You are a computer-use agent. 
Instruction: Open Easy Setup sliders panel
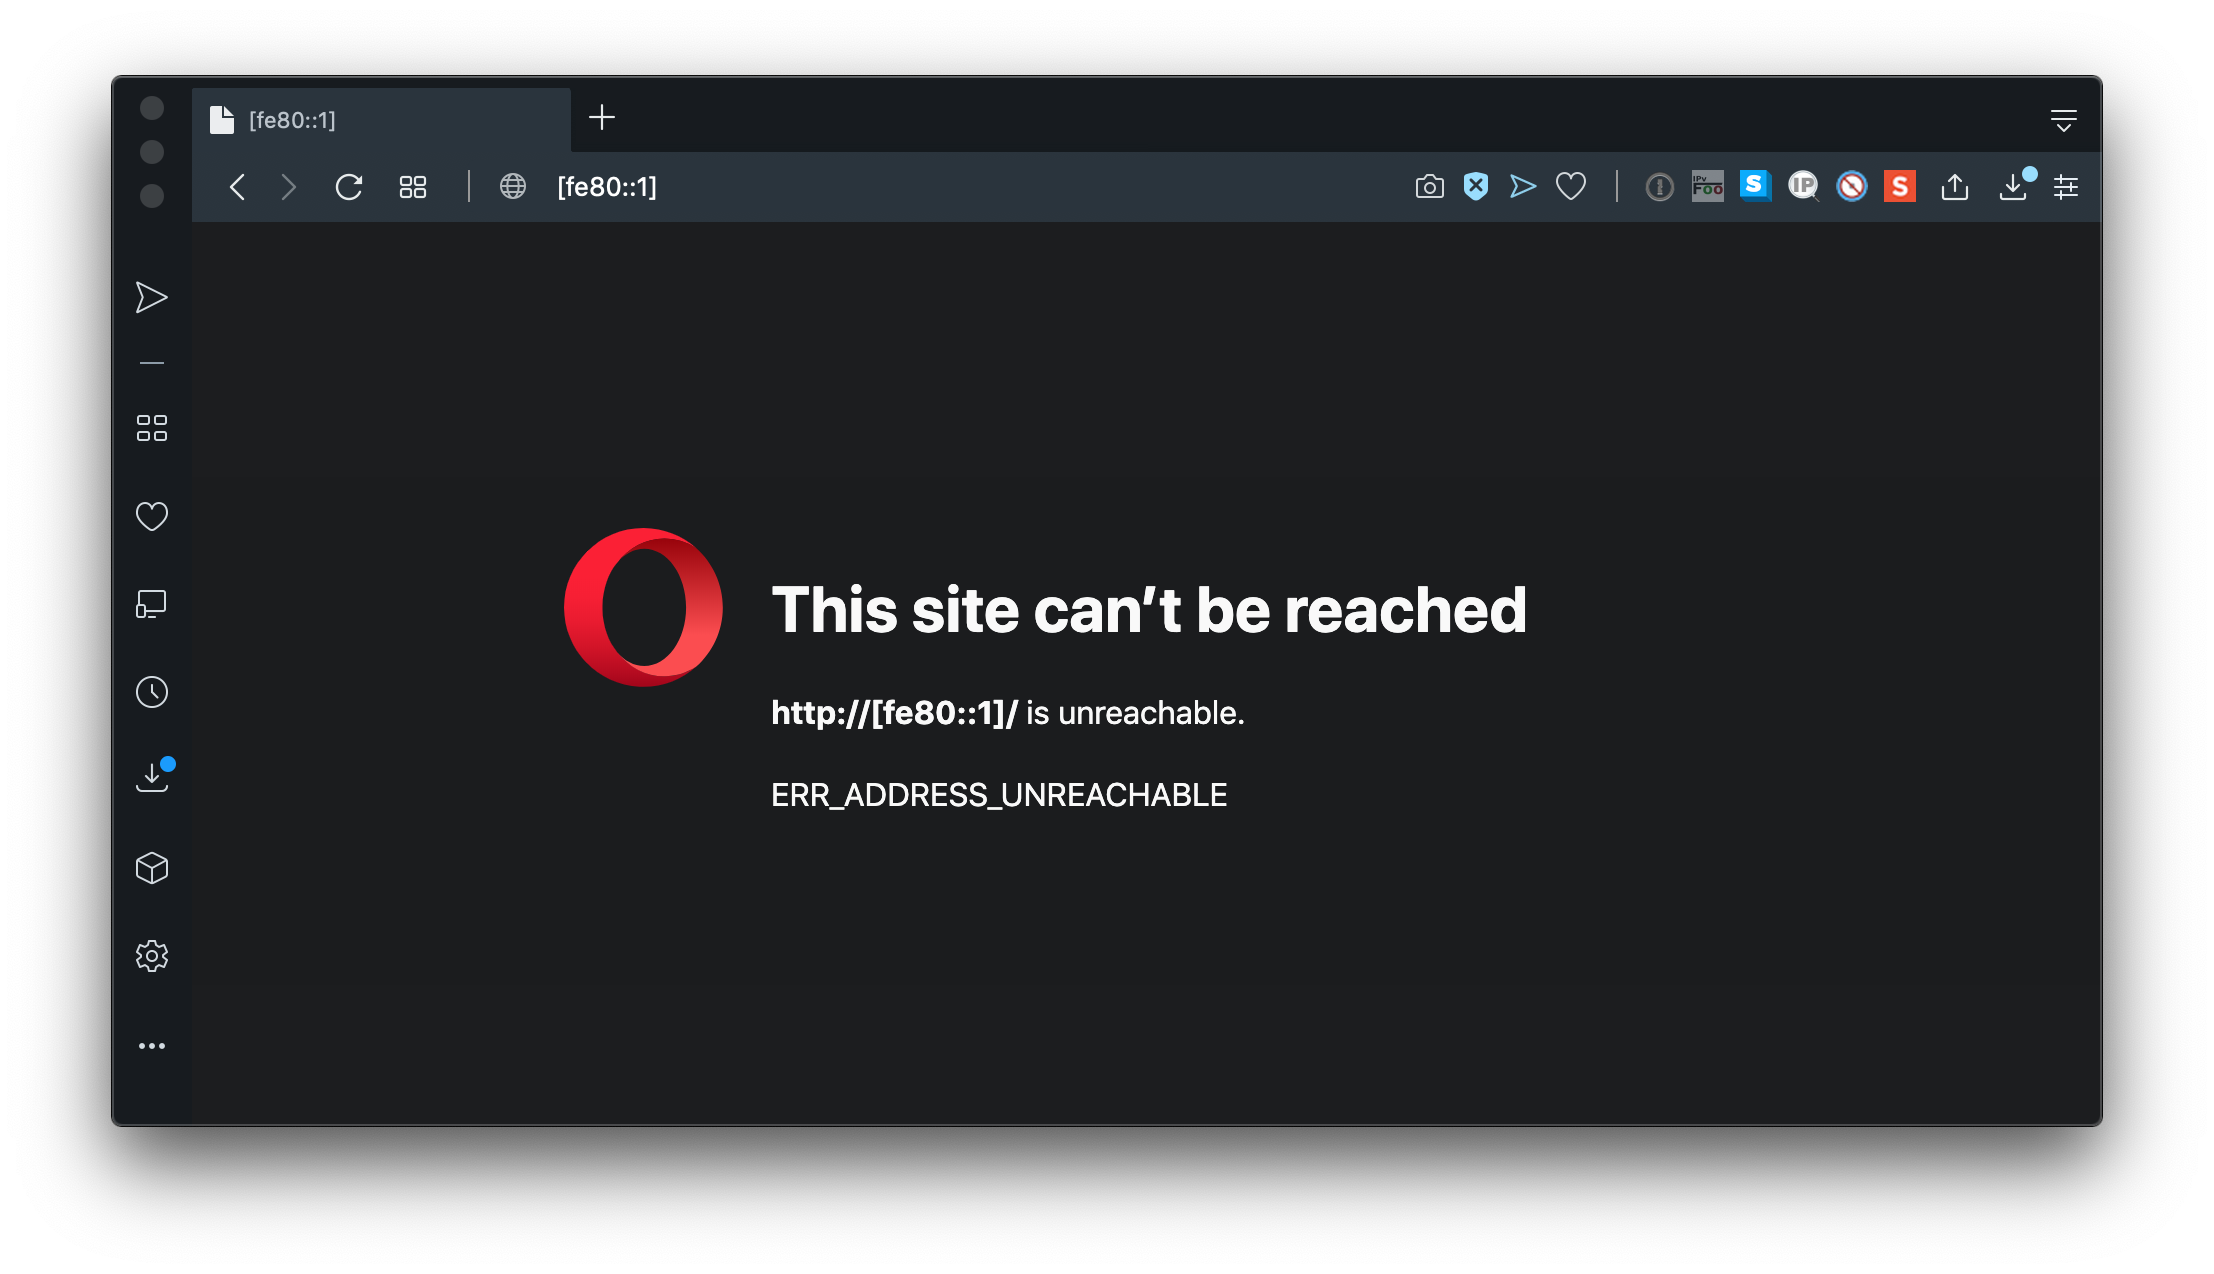2066,187
